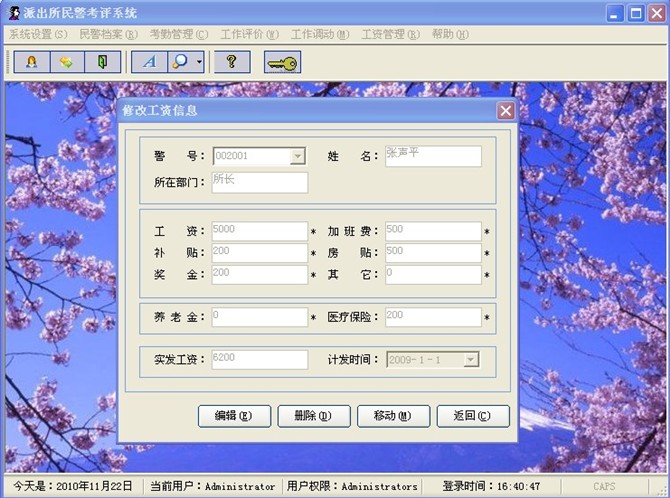The width and height of the screenshot is (670, 498).
Task: Click the question mark help toolbar icon
Action: (x=232, y=62)
